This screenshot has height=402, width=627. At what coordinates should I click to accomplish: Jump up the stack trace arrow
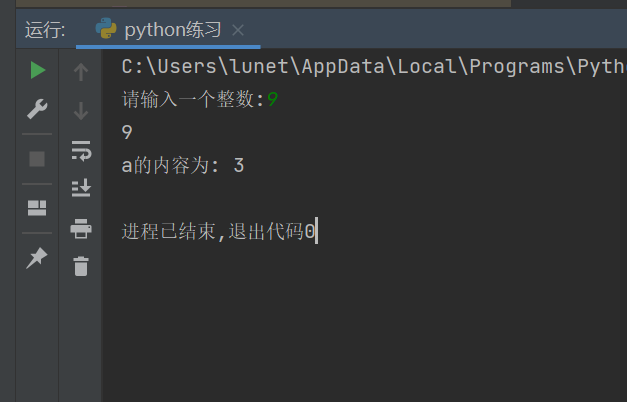[x=81, y=72]
